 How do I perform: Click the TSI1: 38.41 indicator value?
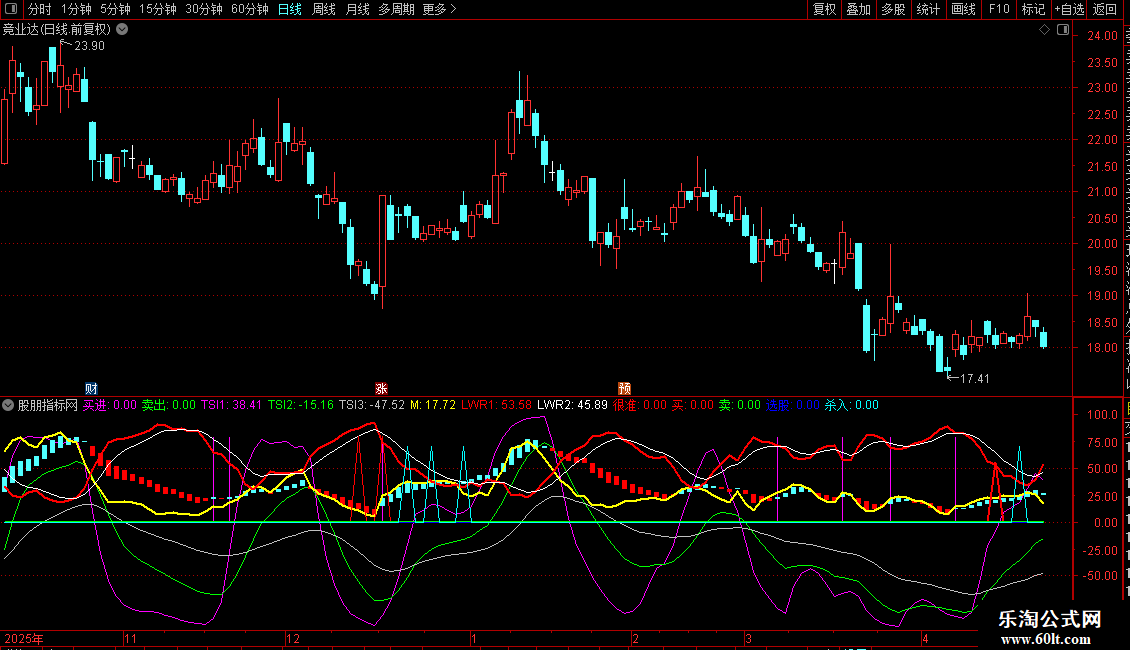[231, 405]
